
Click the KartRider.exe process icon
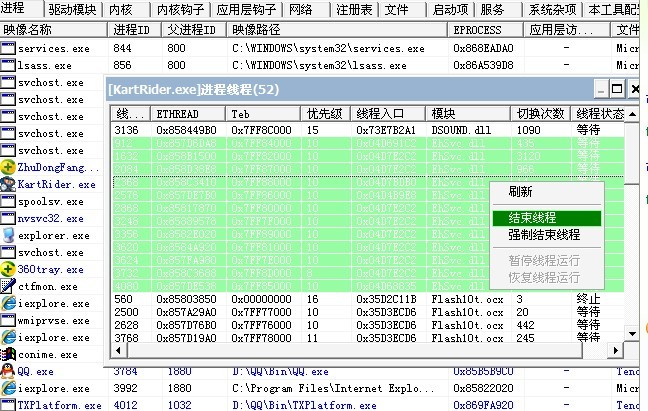click(x=8, y=184)
